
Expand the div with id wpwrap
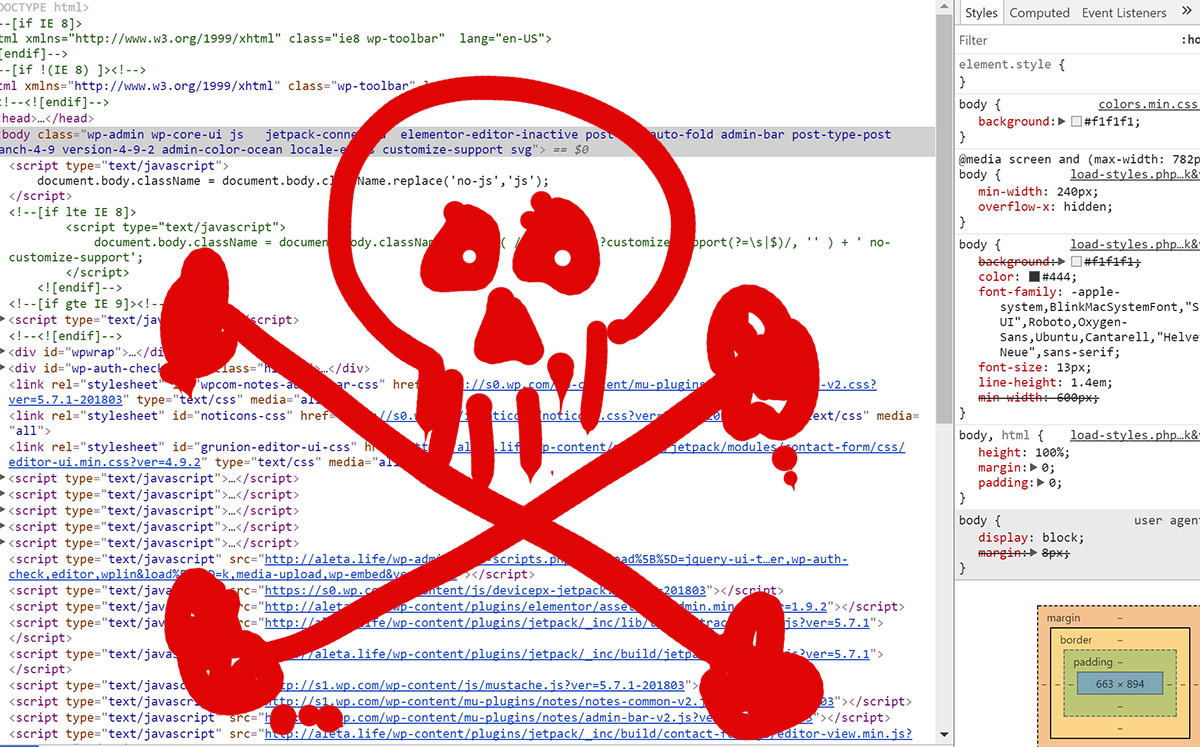[3, 352]
